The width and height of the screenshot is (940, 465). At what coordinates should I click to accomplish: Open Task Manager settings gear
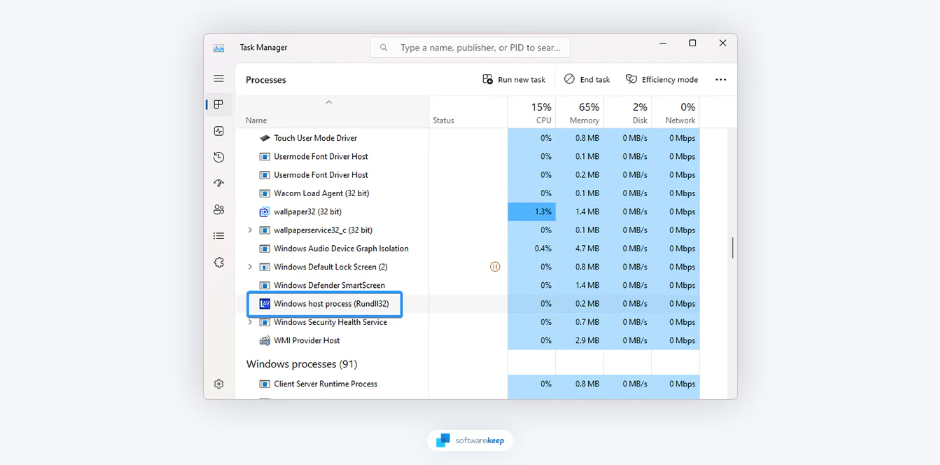pyautogui.click(x=219, y=384)
